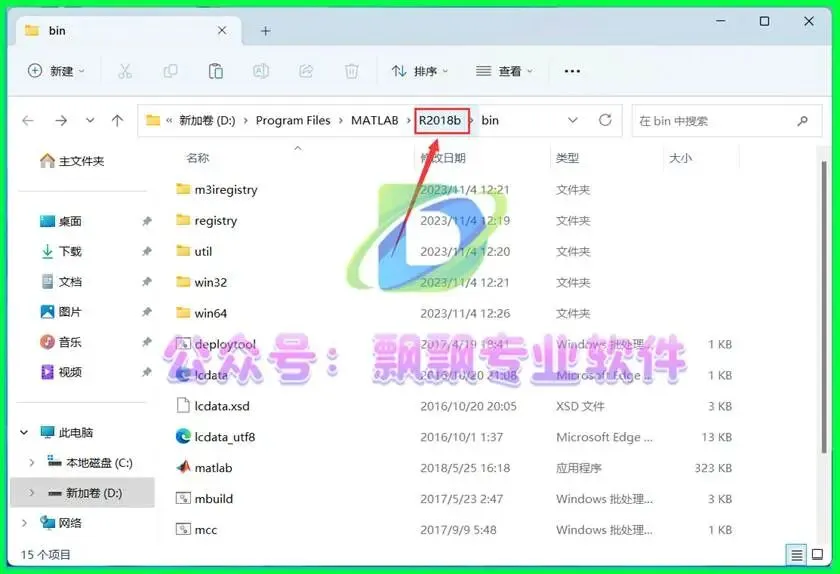
Task: Click the file list vertical scrollbar
Action: coord(824,308)
